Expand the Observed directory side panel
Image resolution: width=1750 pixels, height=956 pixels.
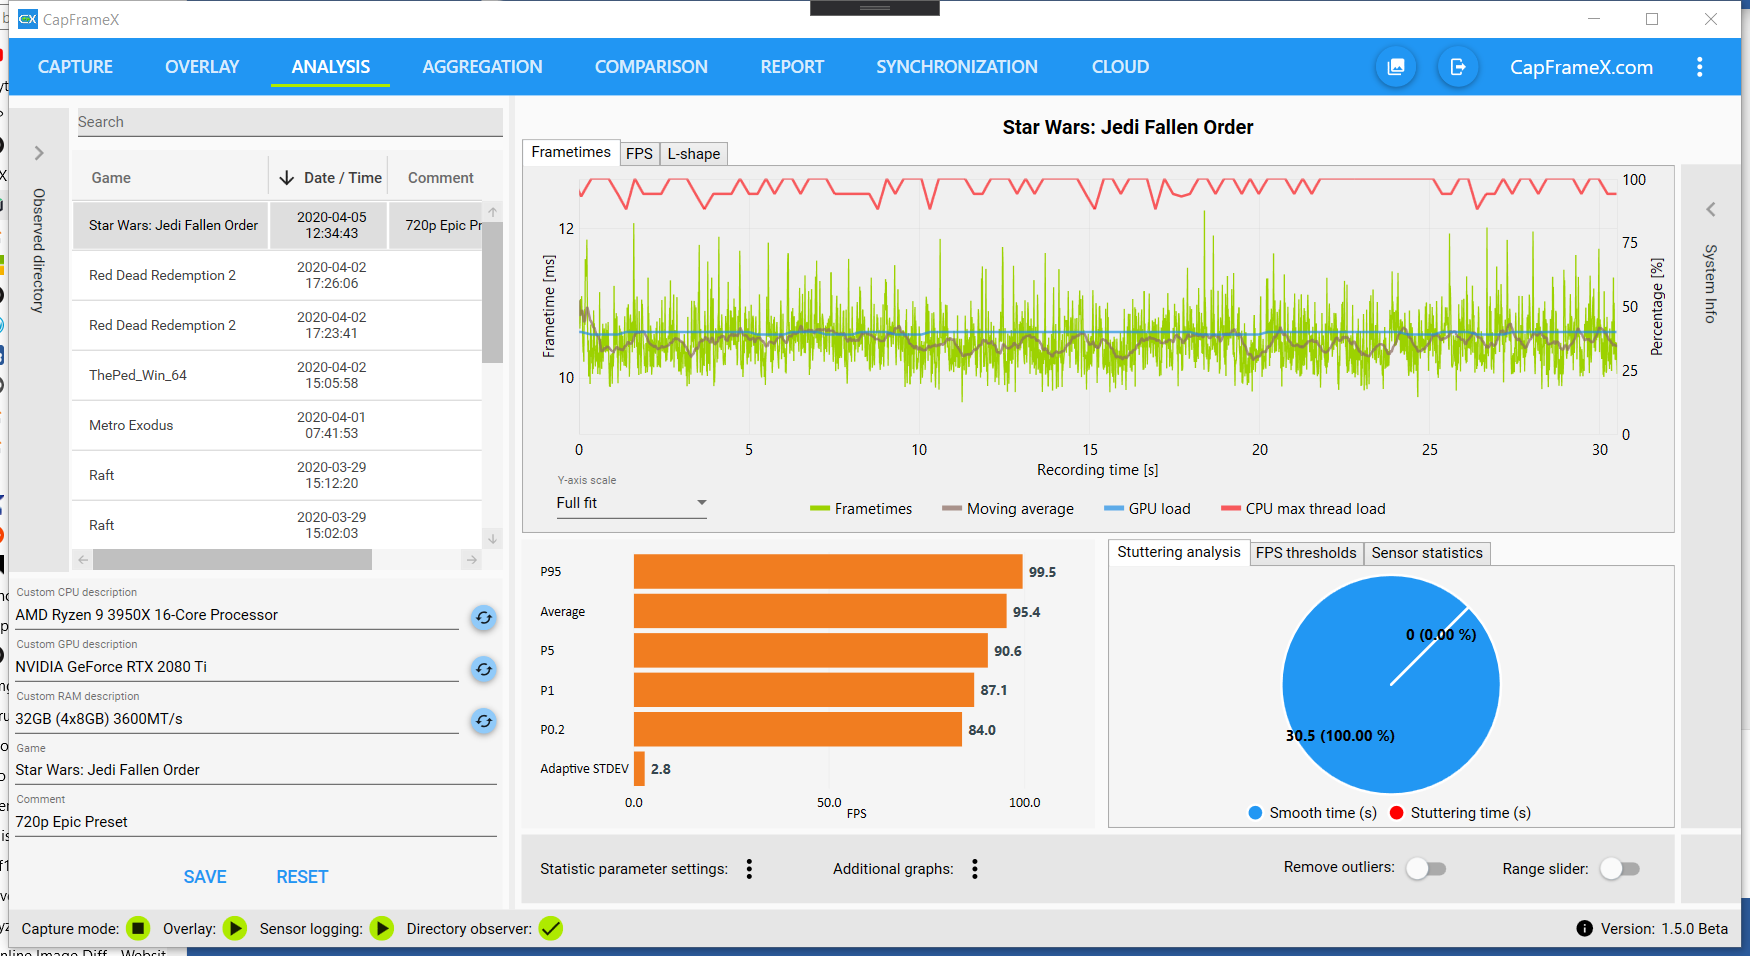coord(39,153)
